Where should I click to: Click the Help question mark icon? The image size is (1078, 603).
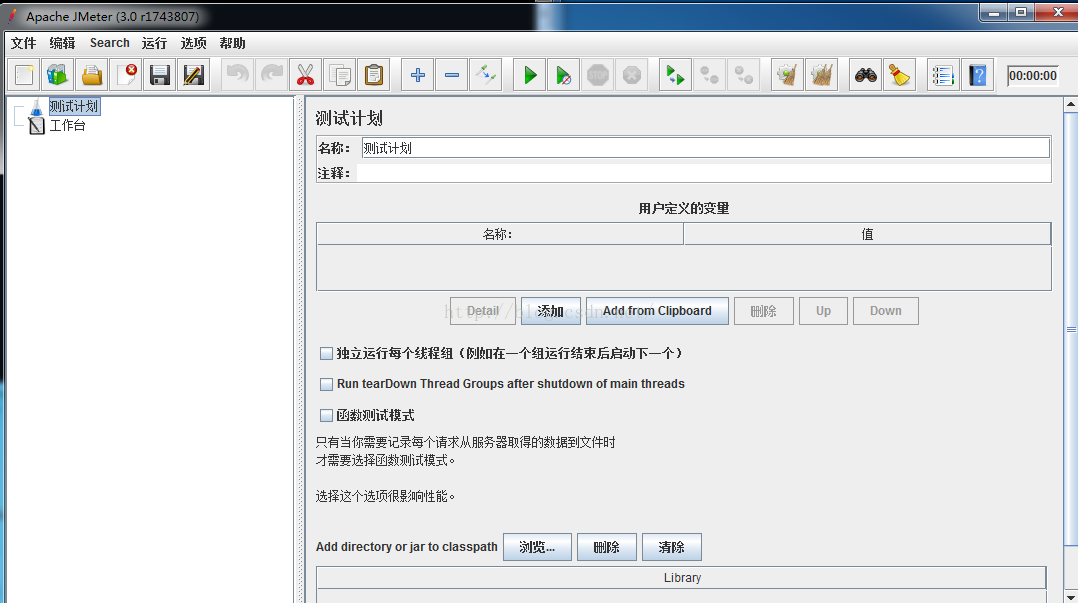click(977, 75)
